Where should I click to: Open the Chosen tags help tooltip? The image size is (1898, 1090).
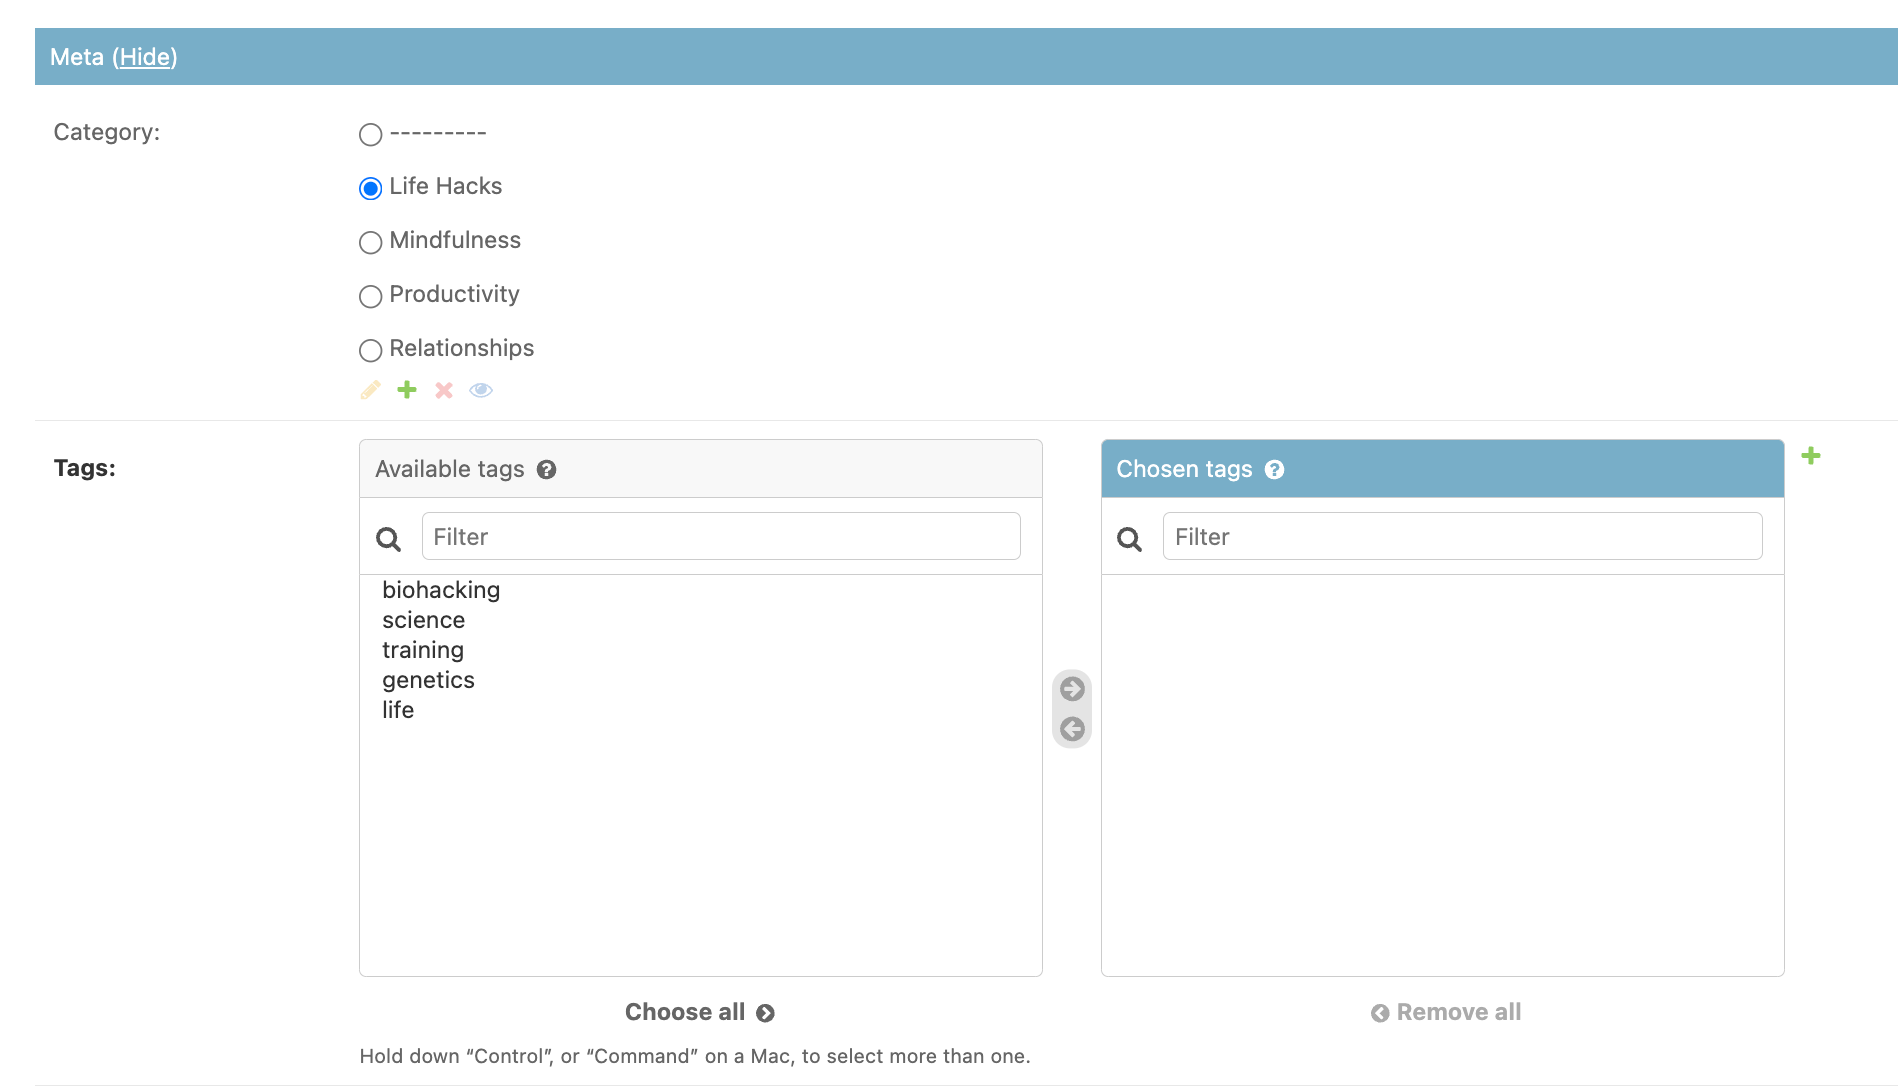coord(1274,469)
